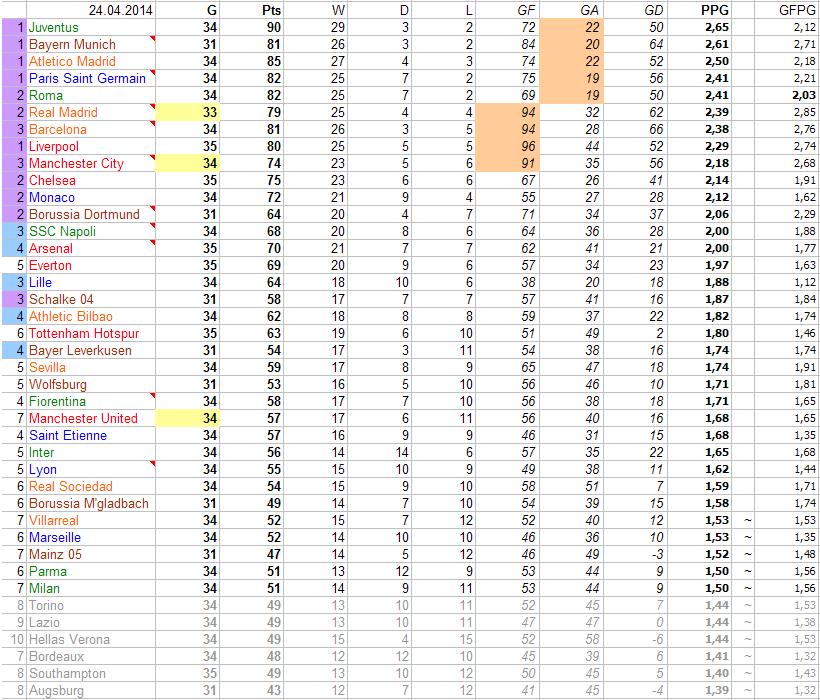Select the SSC Napoli cell
Image resolution: width=820 pixels, height=700 pixels.
pyautogui.click(x=91, y=231)
